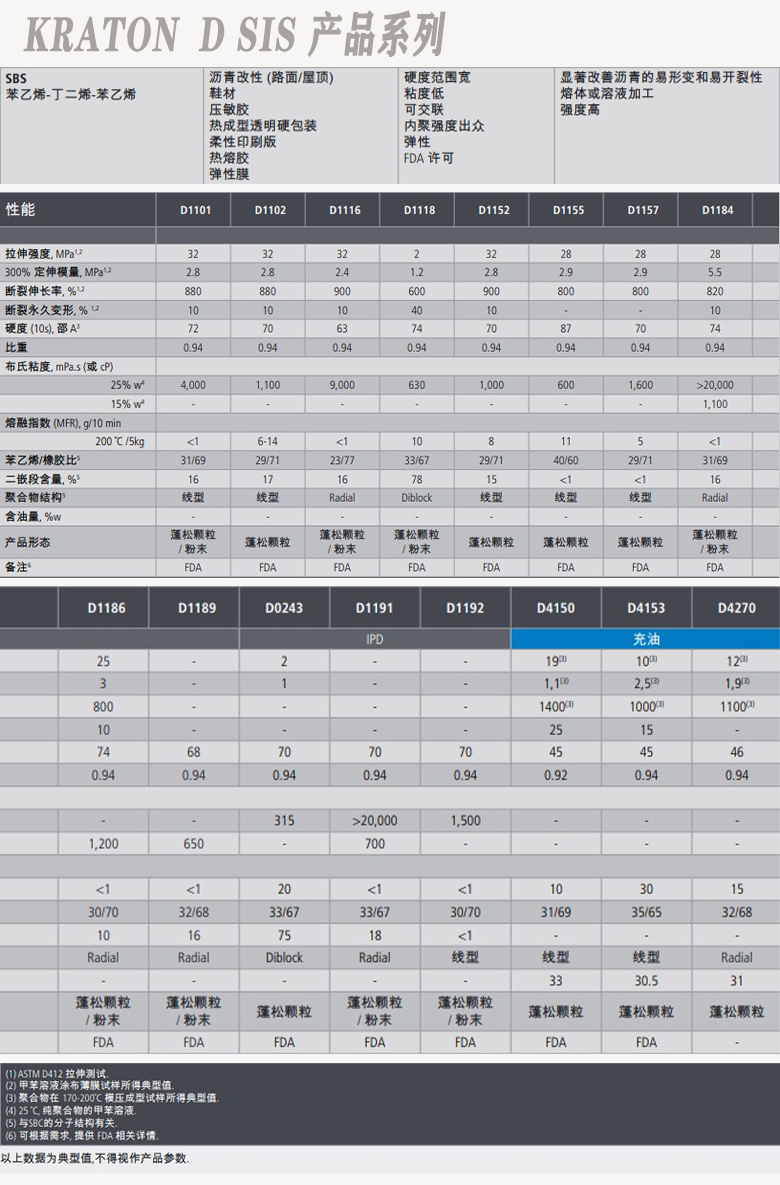The width and height of the screenshot is (780, 1185).
Task: Click the FDA 许可 text
Action: coord(429,158)
